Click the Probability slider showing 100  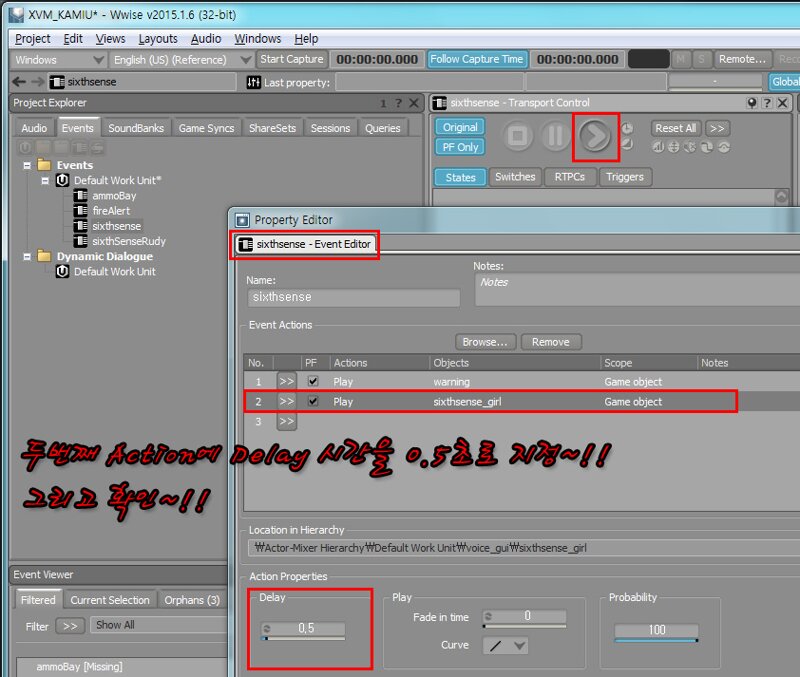657,632
